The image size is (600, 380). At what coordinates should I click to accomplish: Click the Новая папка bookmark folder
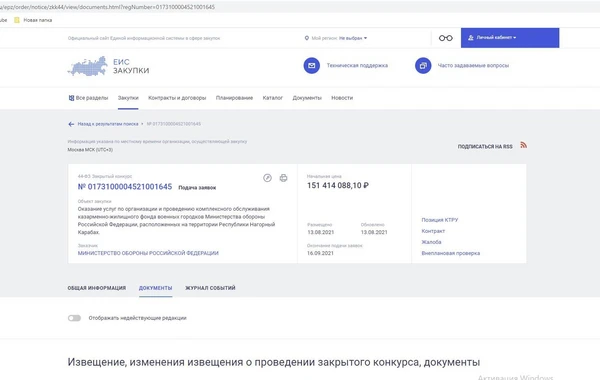click(33, 20)
